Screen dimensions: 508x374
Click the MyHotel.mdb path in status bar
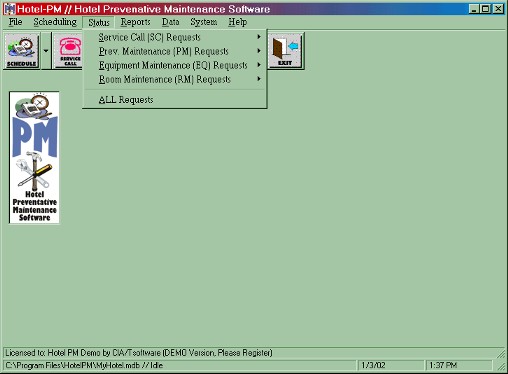tap(84, 365)
